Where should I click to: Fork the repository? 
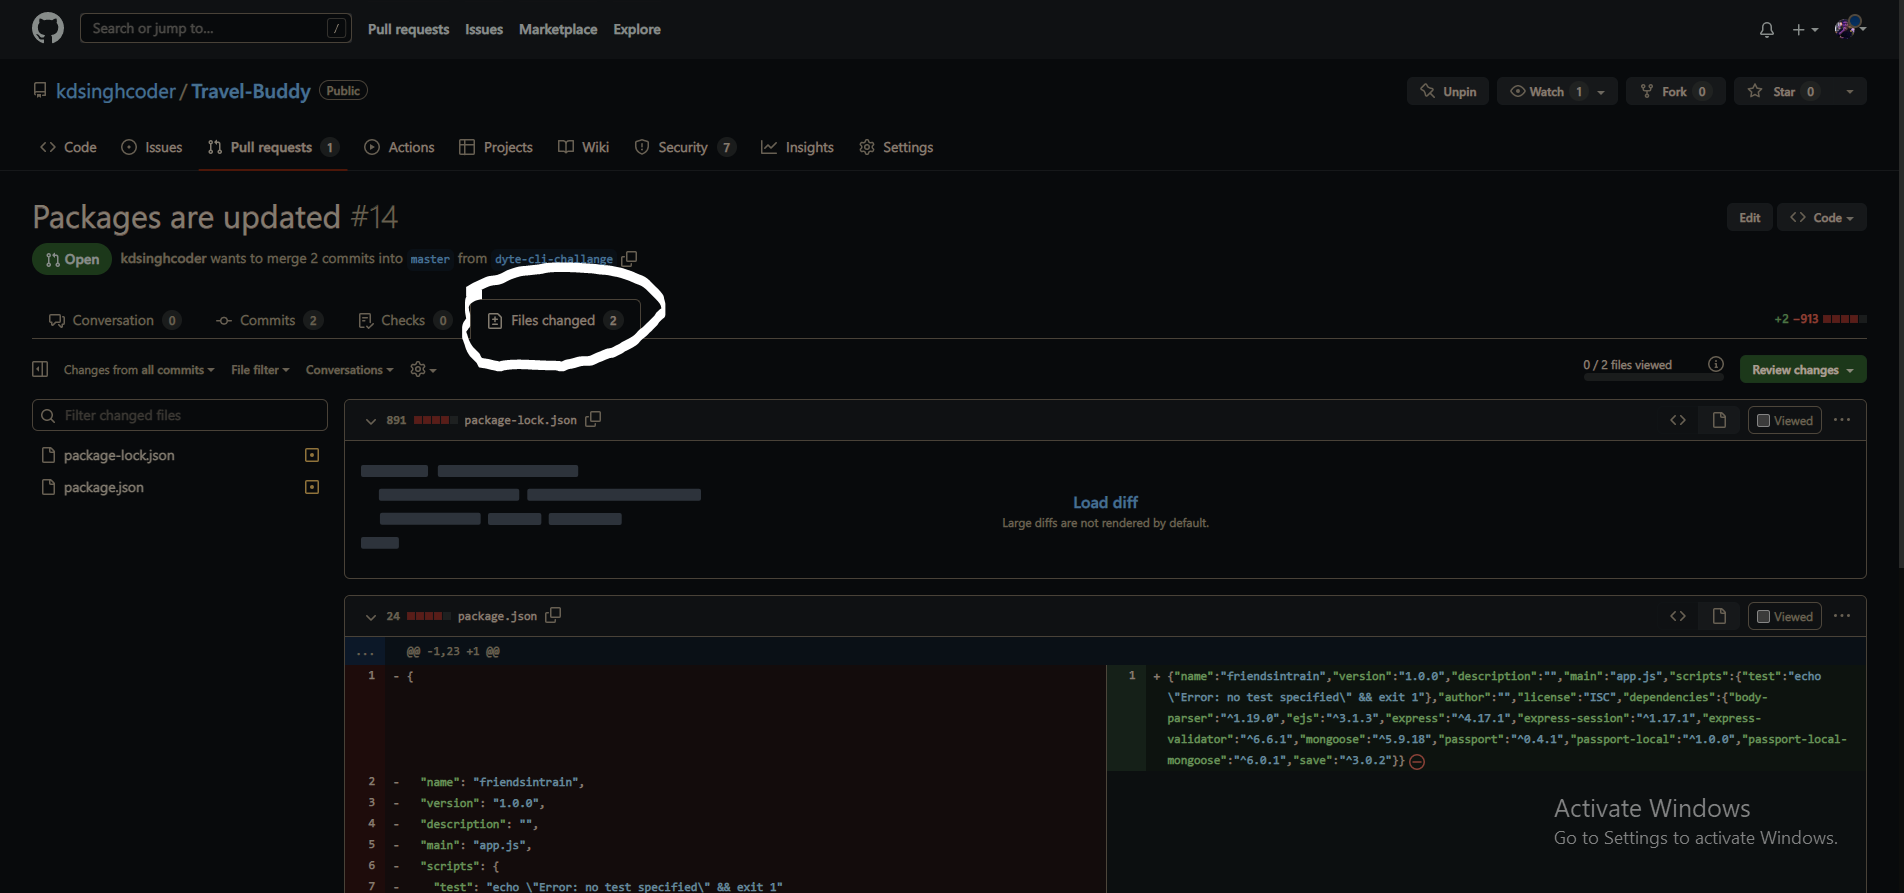coord(1675,91)
